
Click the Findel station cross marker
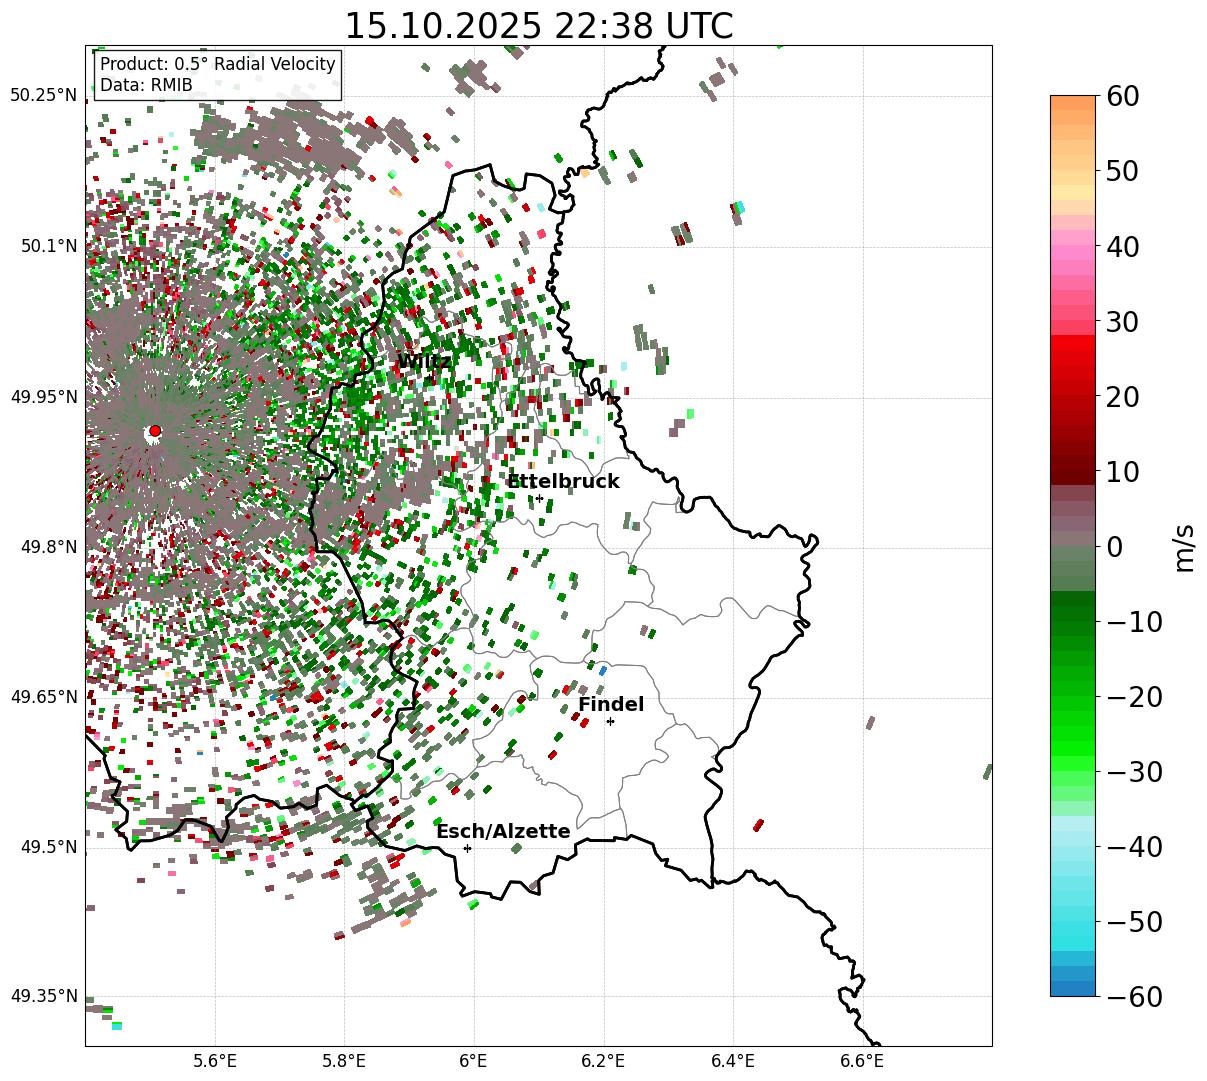click(610, 721)
